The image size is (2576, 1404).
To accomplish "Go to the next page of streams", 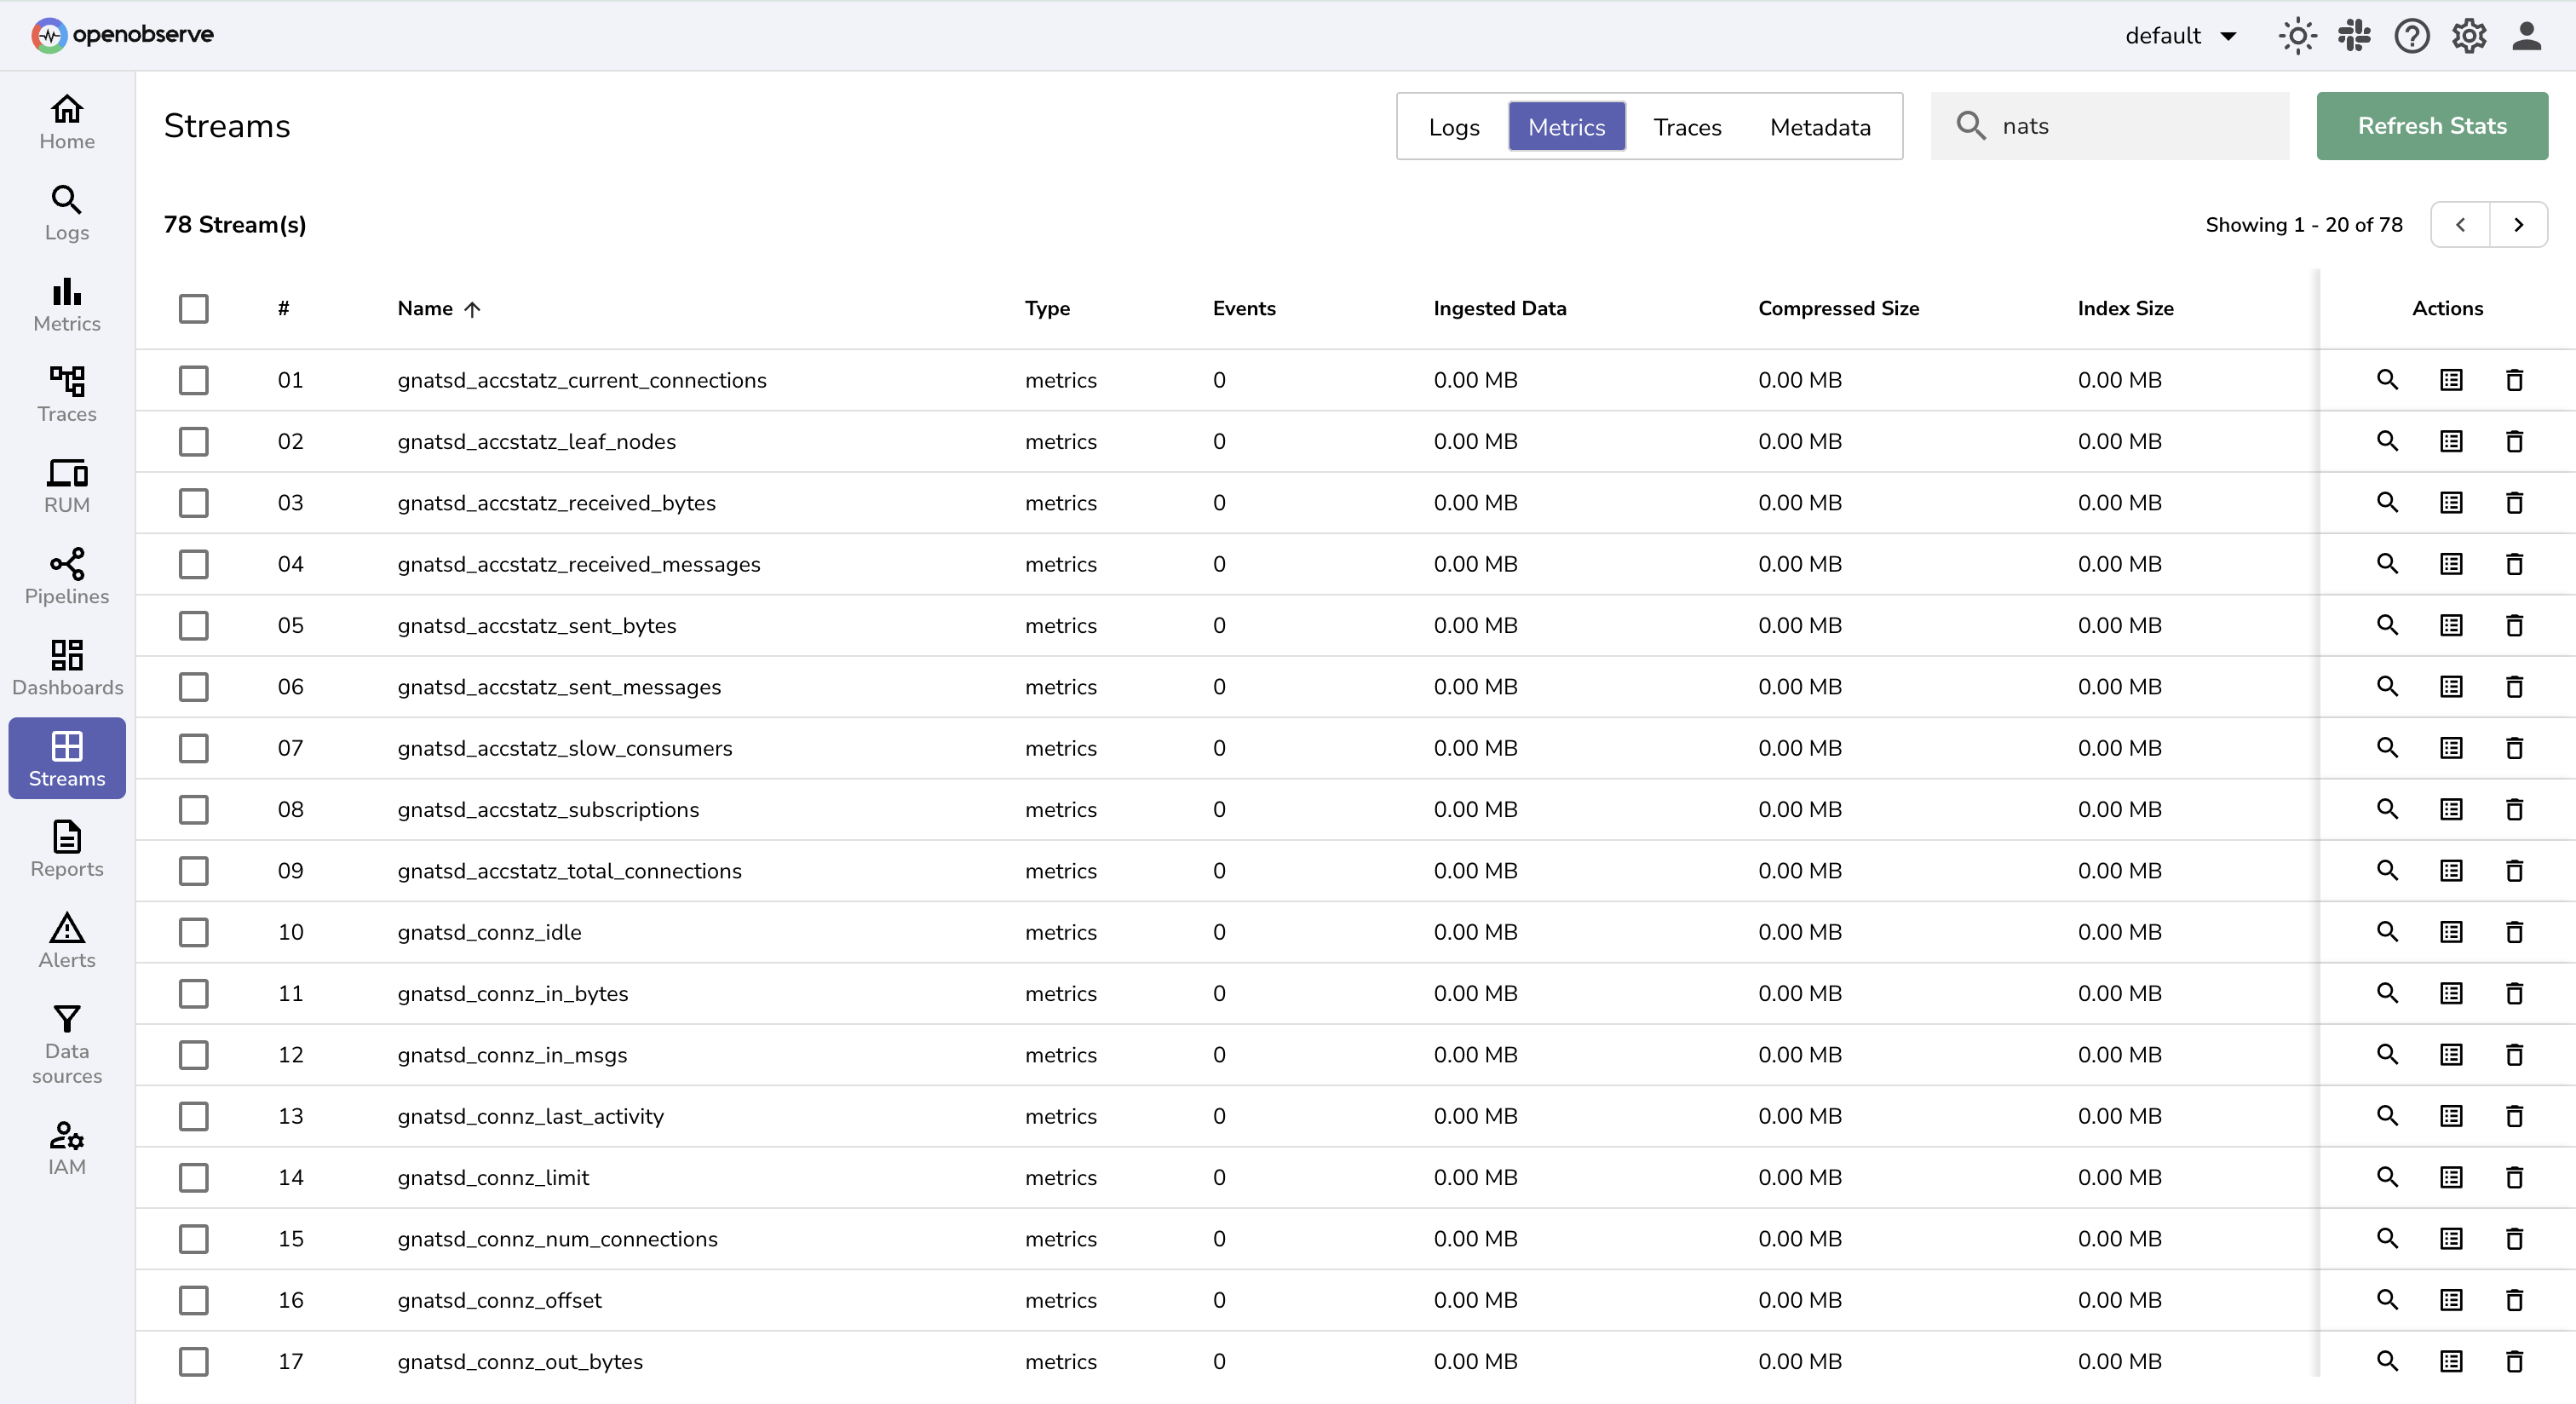I will (x=2519, y=224).
